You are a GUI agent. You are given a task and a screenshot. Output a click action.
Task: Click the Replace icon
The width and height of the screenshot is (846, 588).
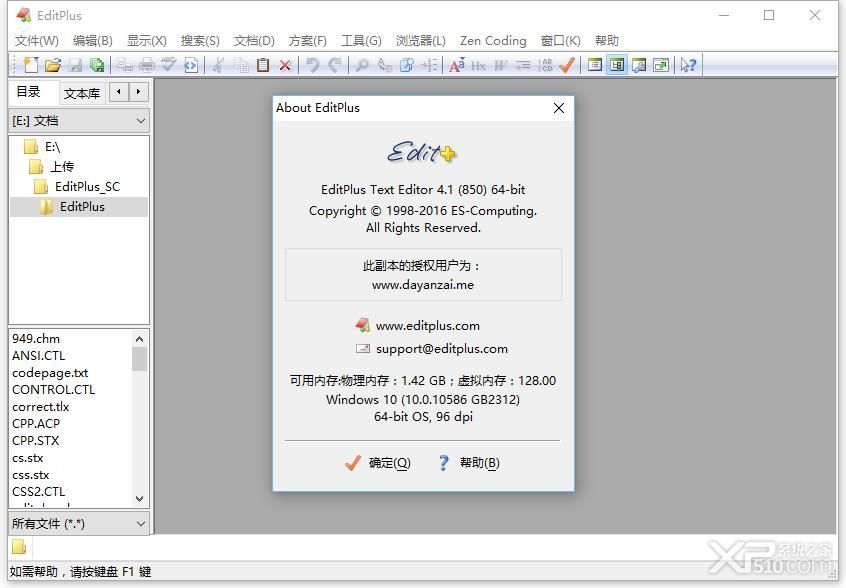(x=385, y=65)
